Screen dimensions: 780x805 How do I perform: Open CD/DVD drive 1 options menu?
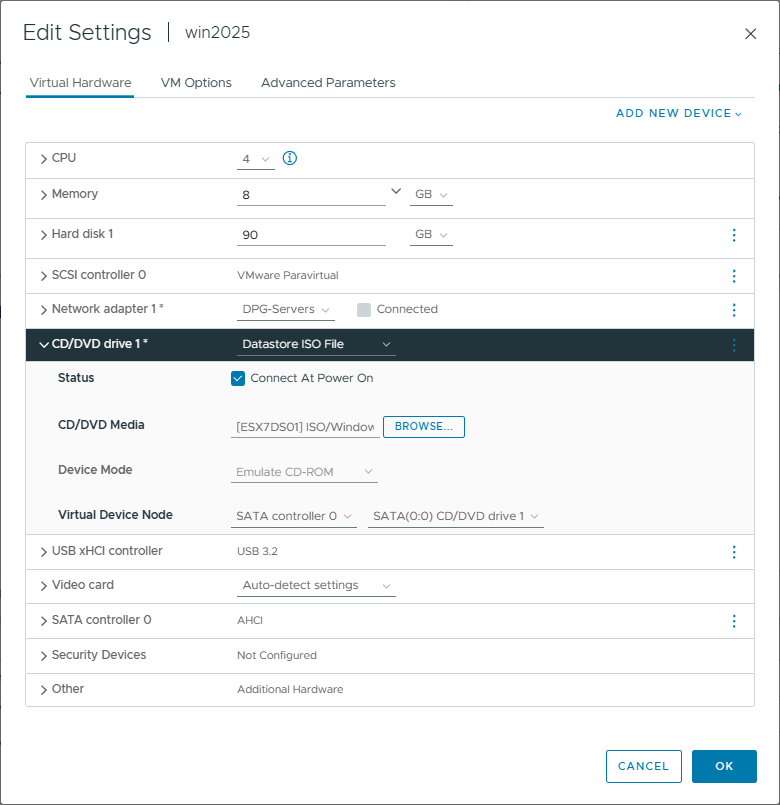pos(734,345)
